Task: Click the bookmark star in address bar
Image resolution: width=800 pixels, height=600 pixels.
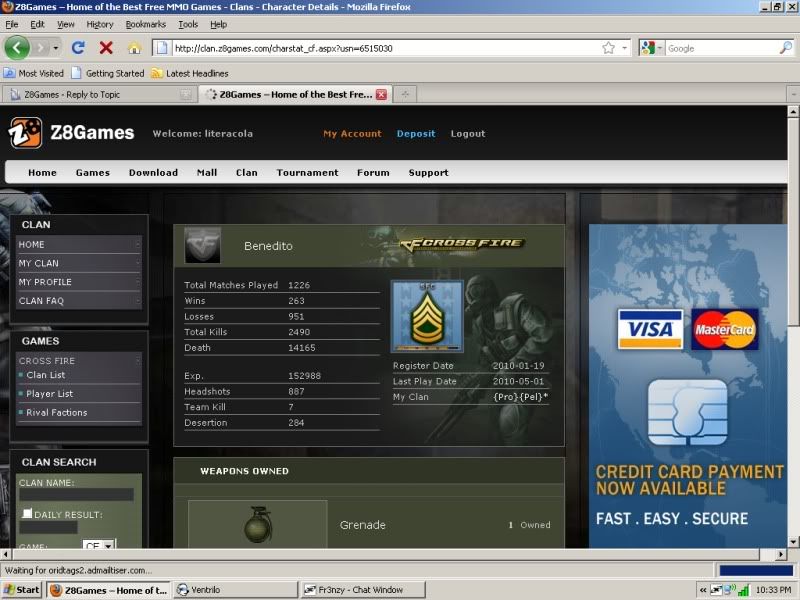Action: (x=608, y=47)
